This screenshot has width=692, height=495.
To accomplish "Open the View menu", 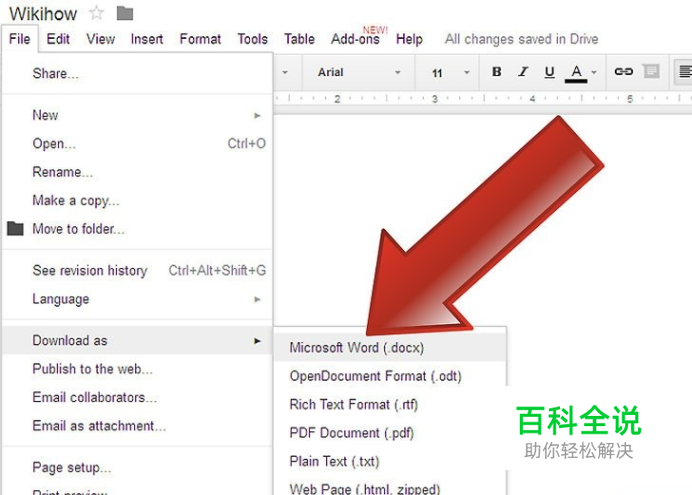I will 101,39.
